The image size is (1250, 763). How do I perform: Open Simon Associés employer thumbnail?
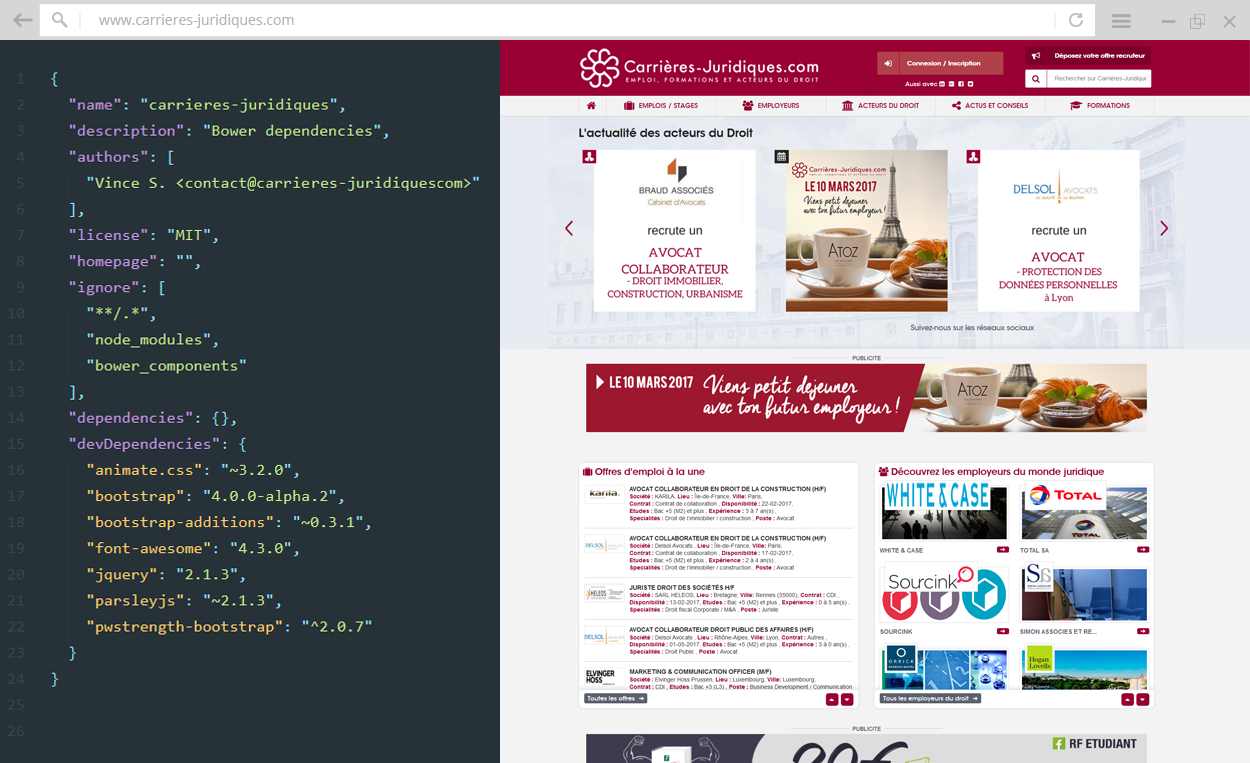coord(1085,593)
